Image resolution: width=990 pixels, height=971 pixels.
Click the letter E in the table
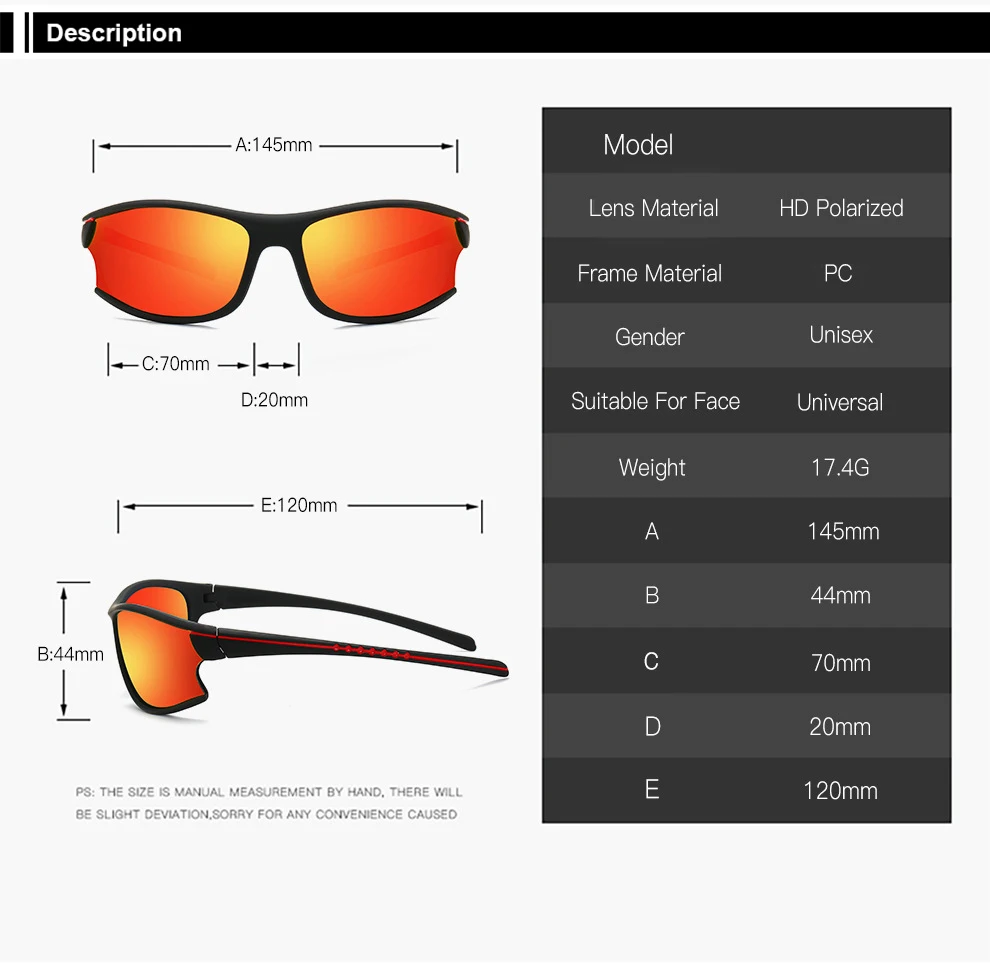pos(652,790)
